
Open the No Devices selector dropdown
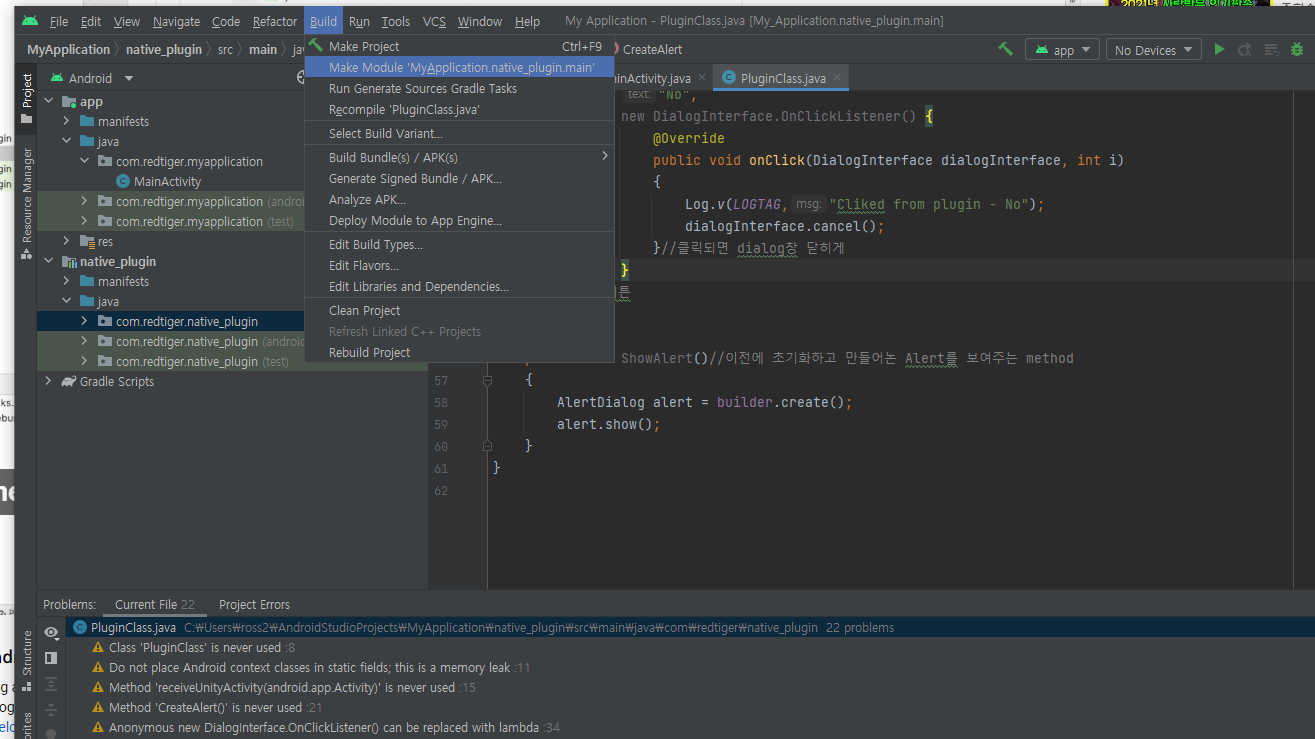[x=1154, y=50]
